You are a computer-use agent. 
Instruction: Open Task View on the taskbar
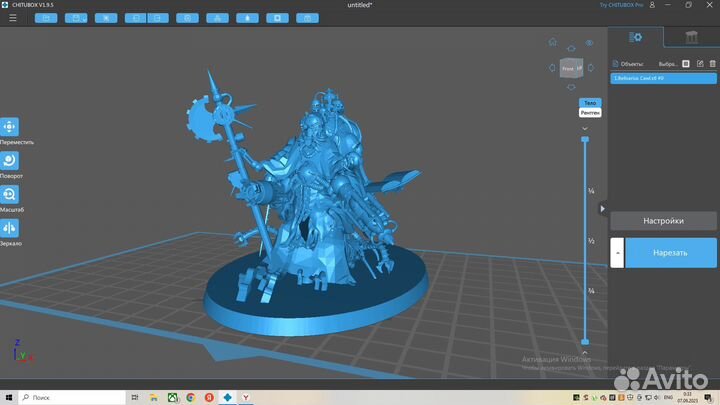(x=135, y=398)
